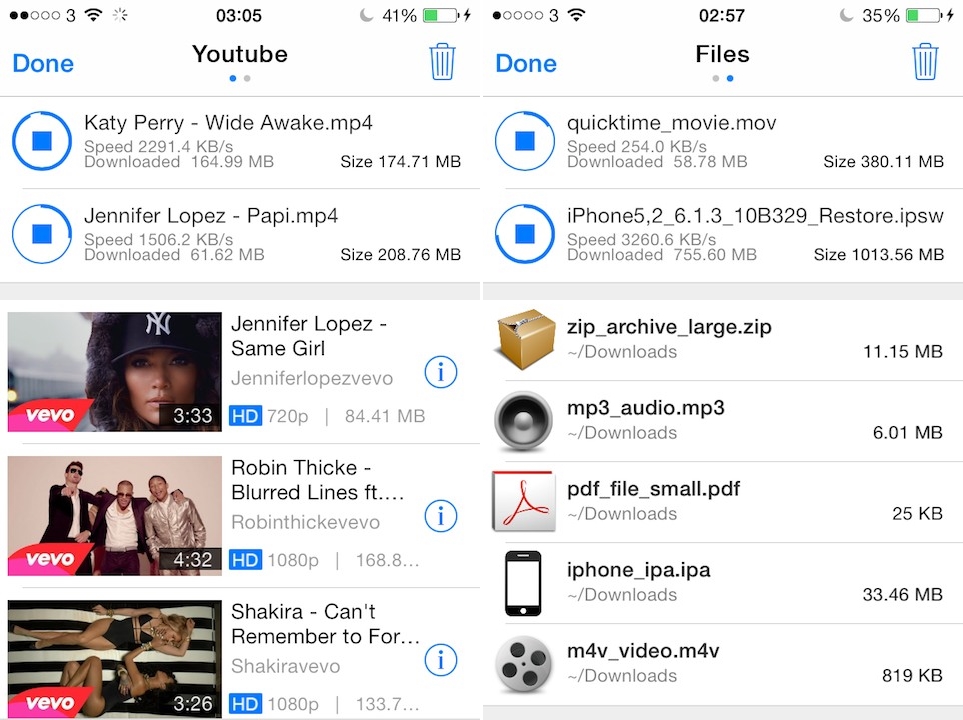Viewport: 963px width, 720px height.
Task: Tap the Katy Perry - Wide Awake.mp4 title
Action: pyautogui.click(x=228, y=122)
